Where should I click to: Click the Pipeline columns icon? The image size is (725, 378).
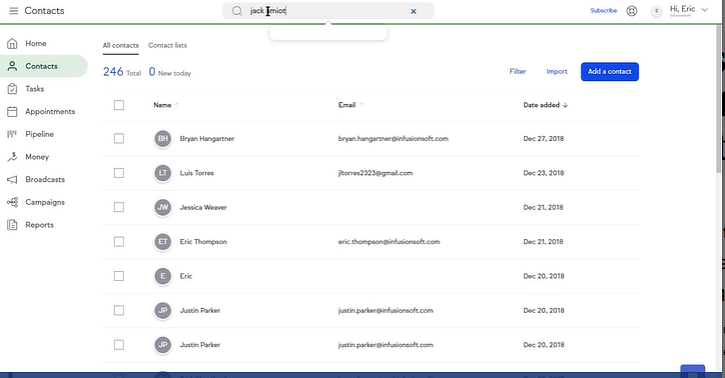pyautogui.click(x=12, y=134)
